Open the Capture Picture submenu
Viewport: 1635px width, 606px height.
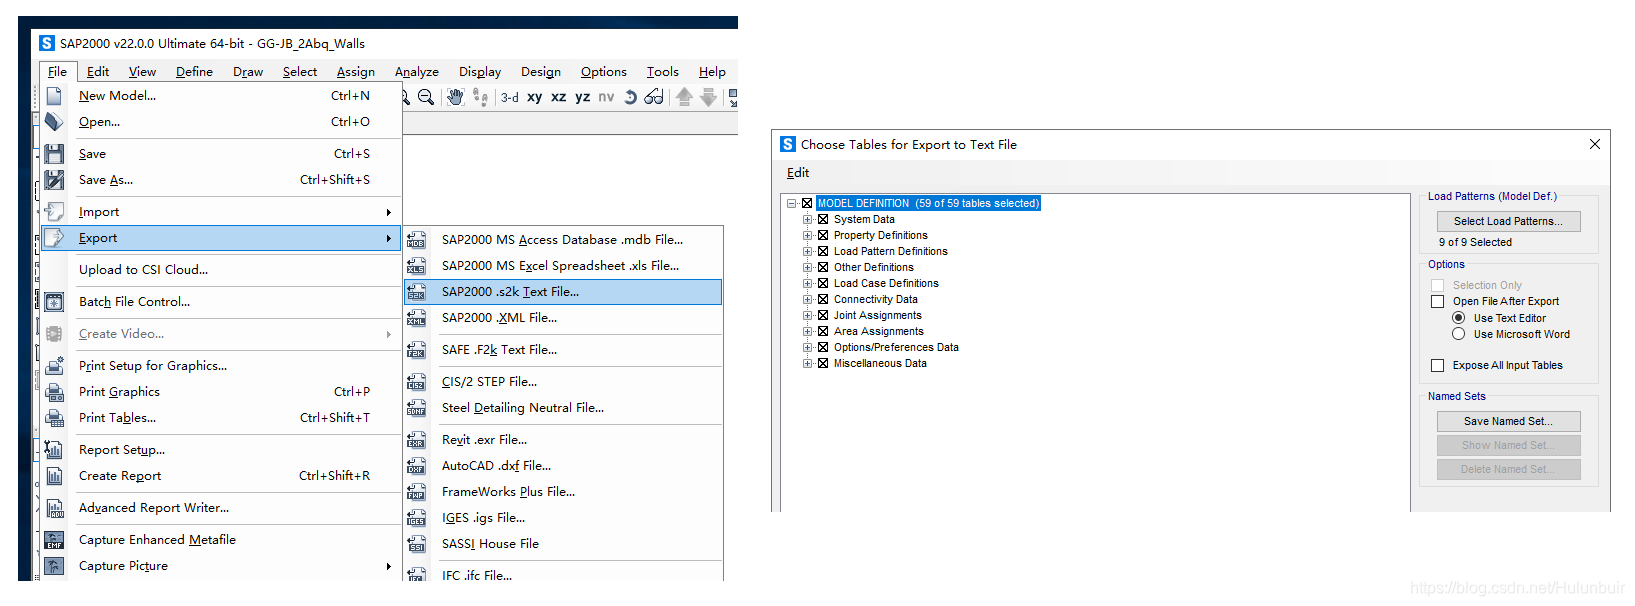point(221,566)
